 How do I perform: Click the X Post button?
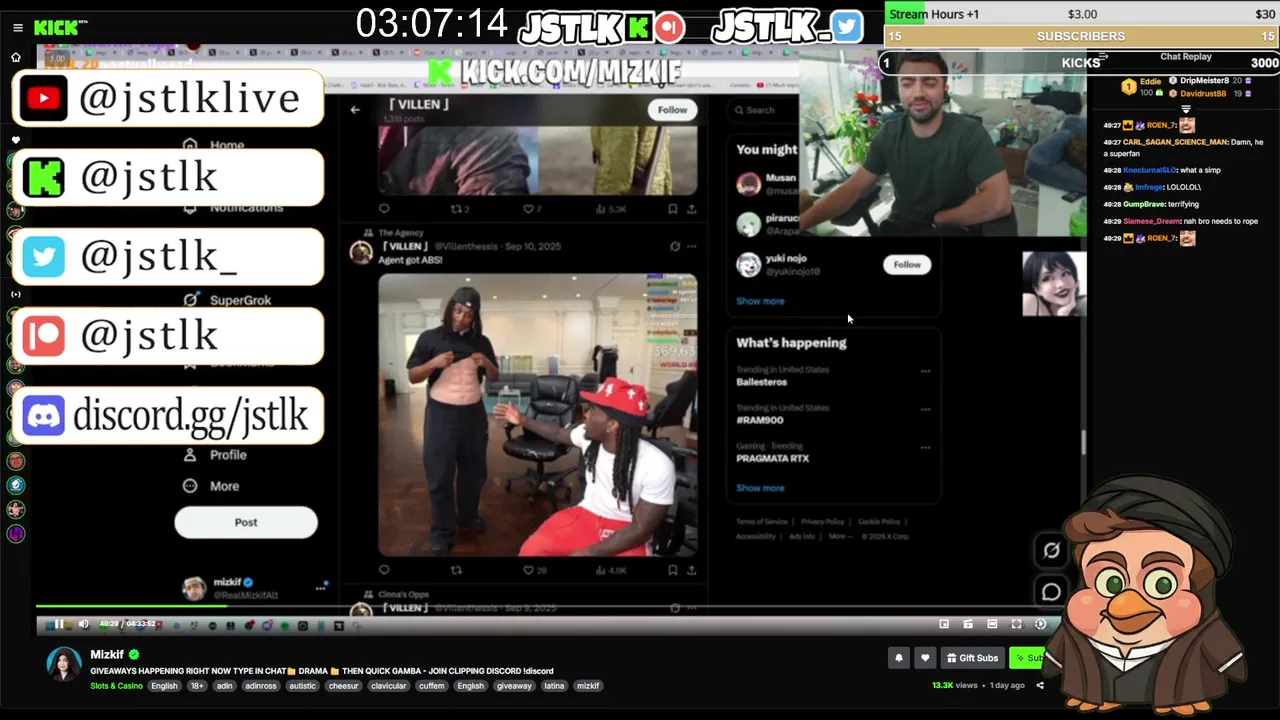pos(246,522)
